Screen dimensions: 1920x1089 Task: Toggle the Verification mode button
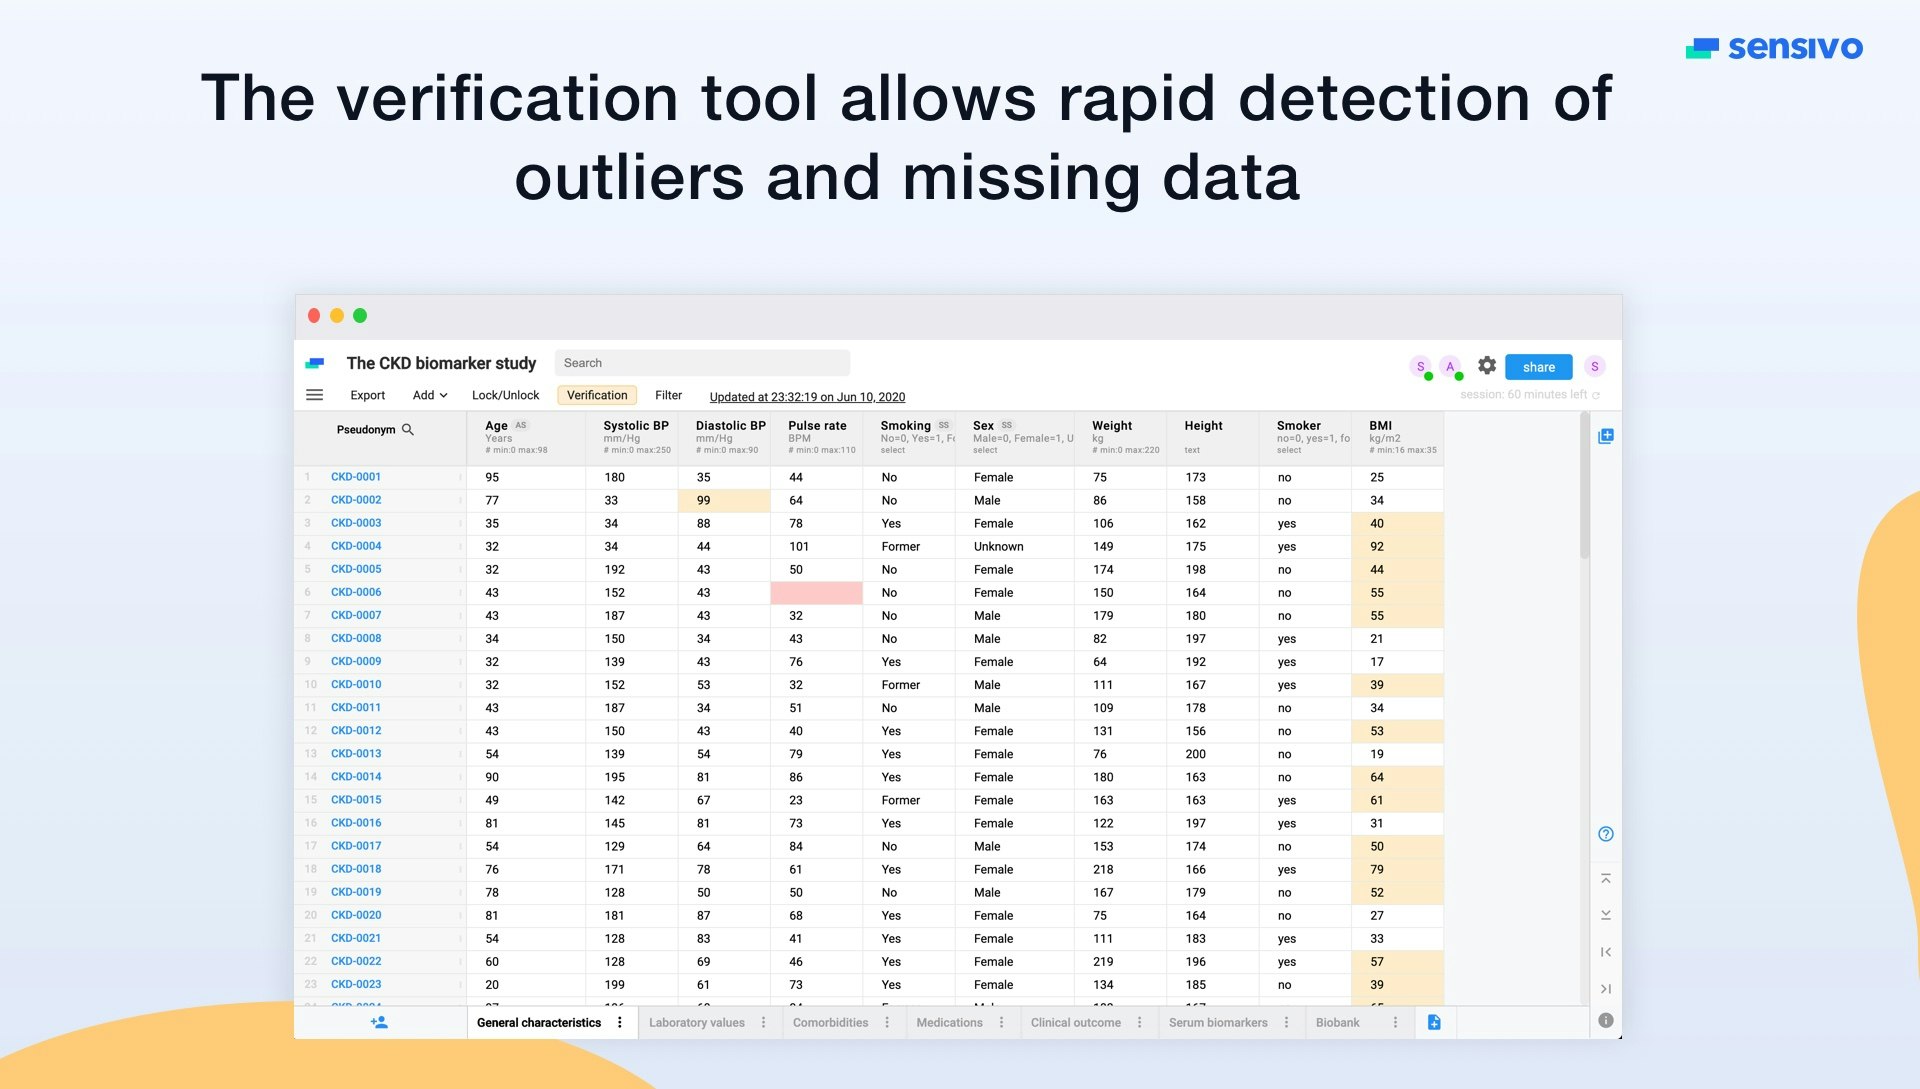(x=597, y=395)
